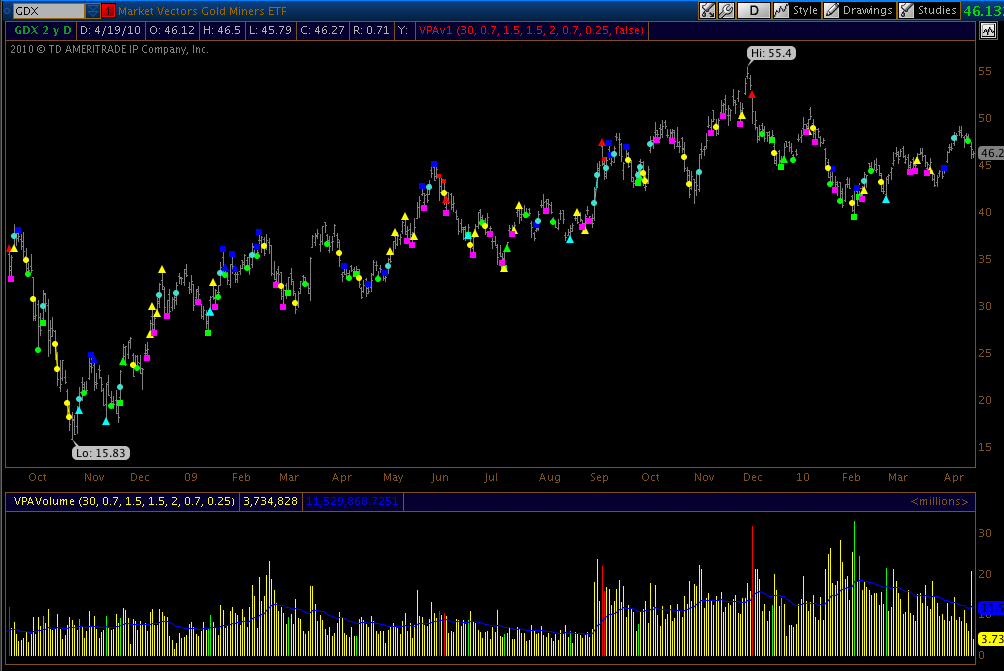Click the GDX symbol input field

coord(49,11)
